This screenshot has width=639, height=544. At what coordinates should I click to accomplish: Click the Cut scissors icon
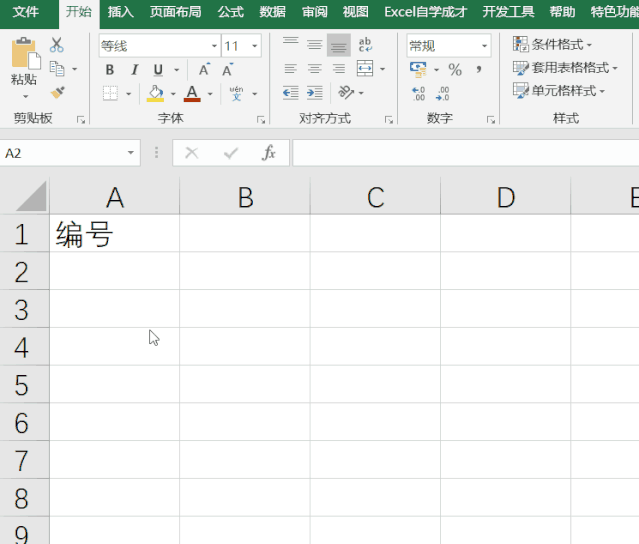pos(57,45)
